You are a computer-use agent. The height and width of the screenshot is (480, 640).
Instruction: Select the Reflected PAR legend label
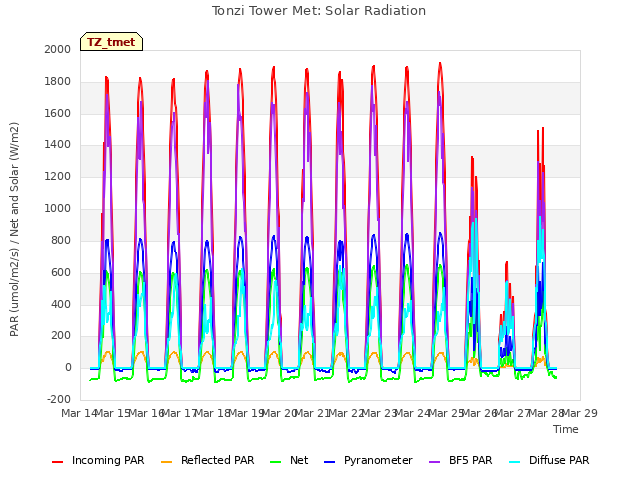coord(218,460)
